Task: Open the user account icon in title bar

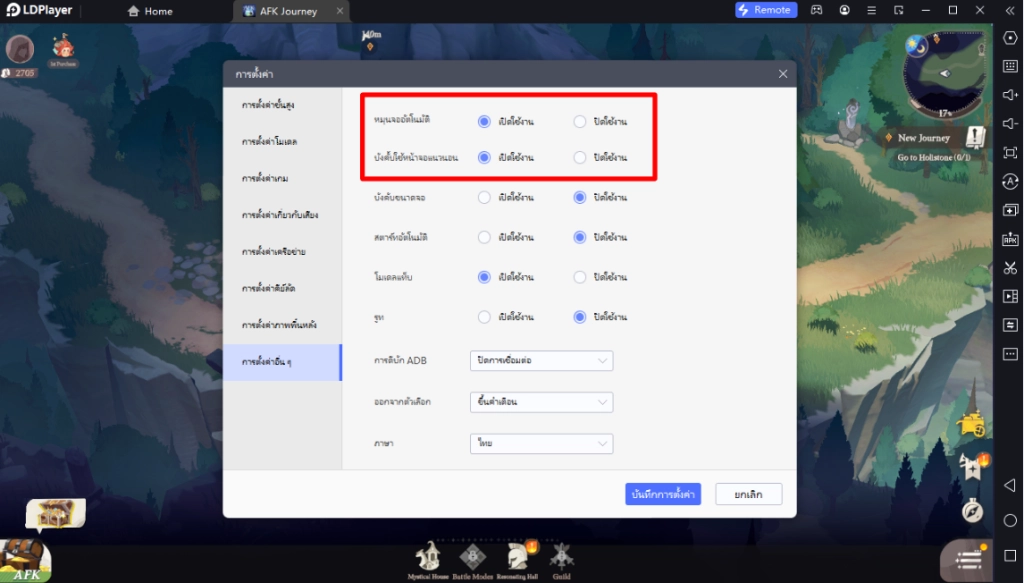Action: pos(844,10)
